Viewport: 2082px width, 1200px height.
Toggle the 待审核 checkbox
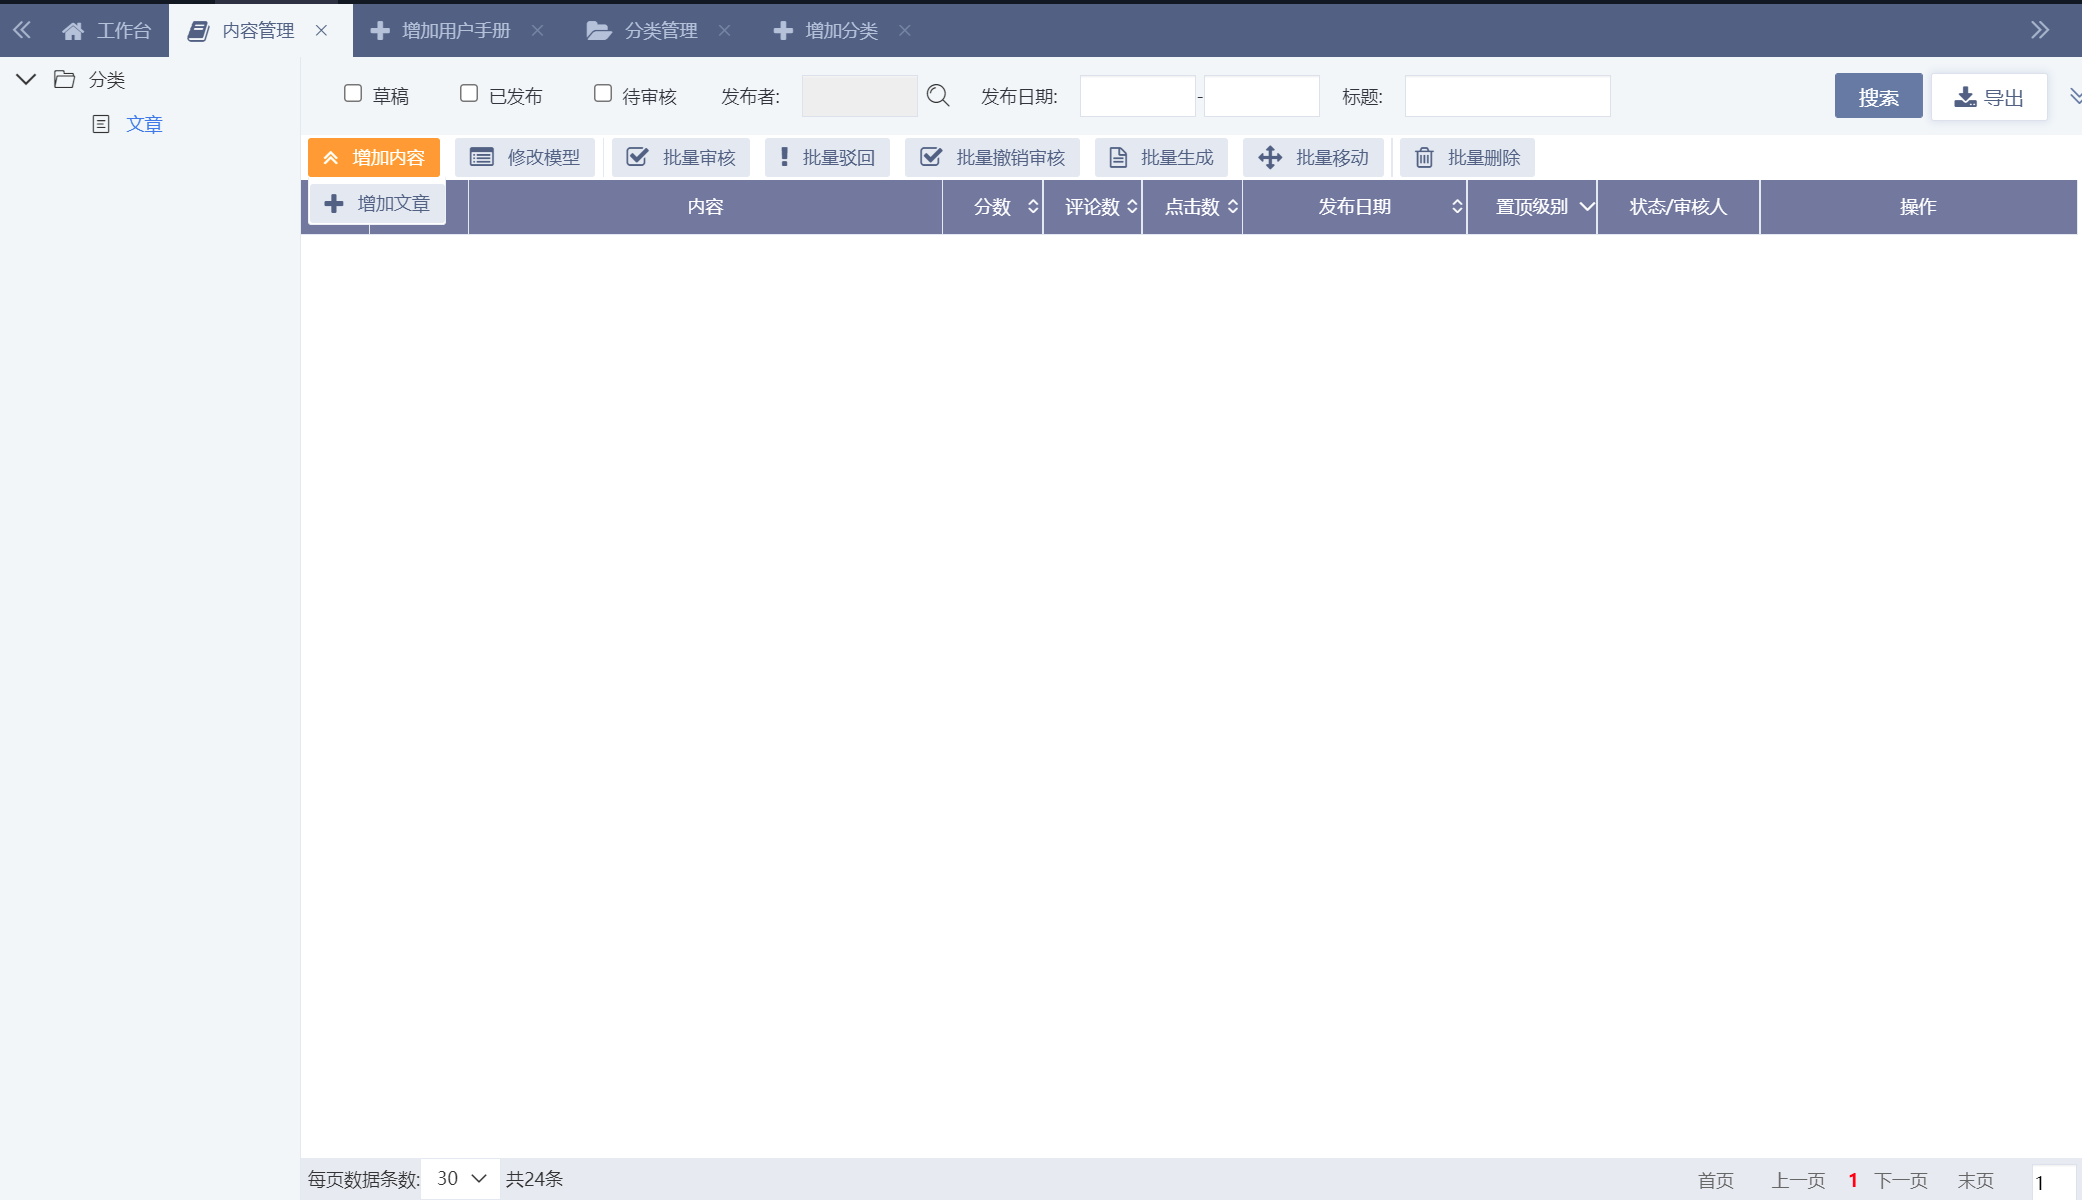603,94
